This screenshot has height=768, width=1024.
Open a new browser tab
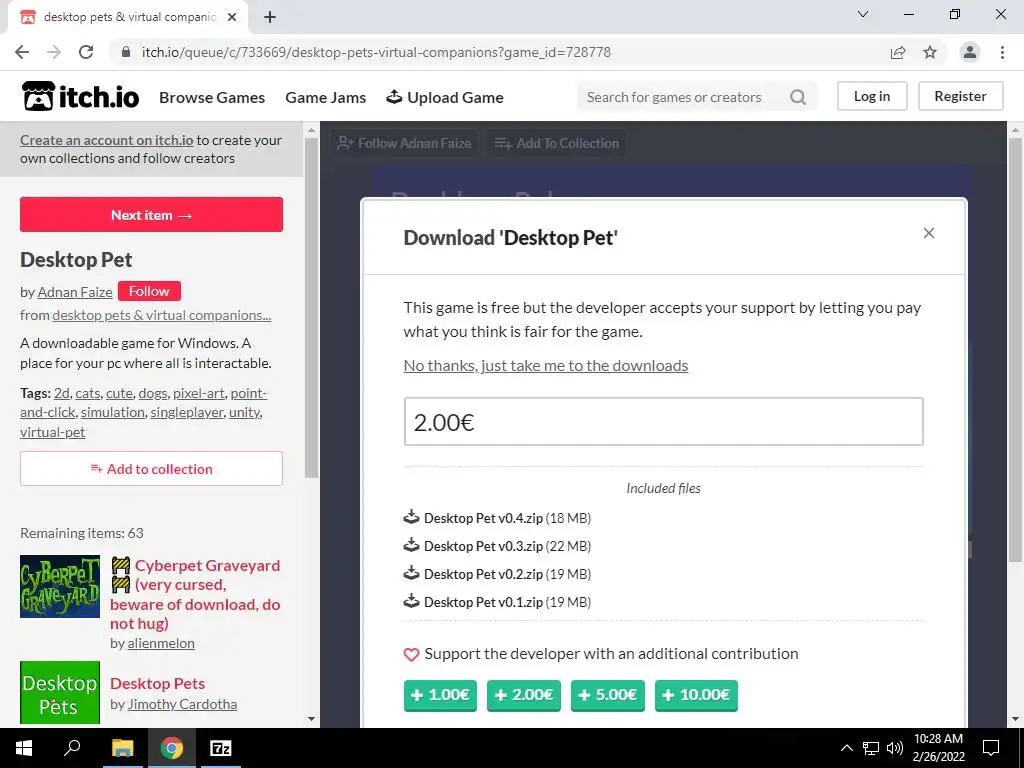[270, 17]
